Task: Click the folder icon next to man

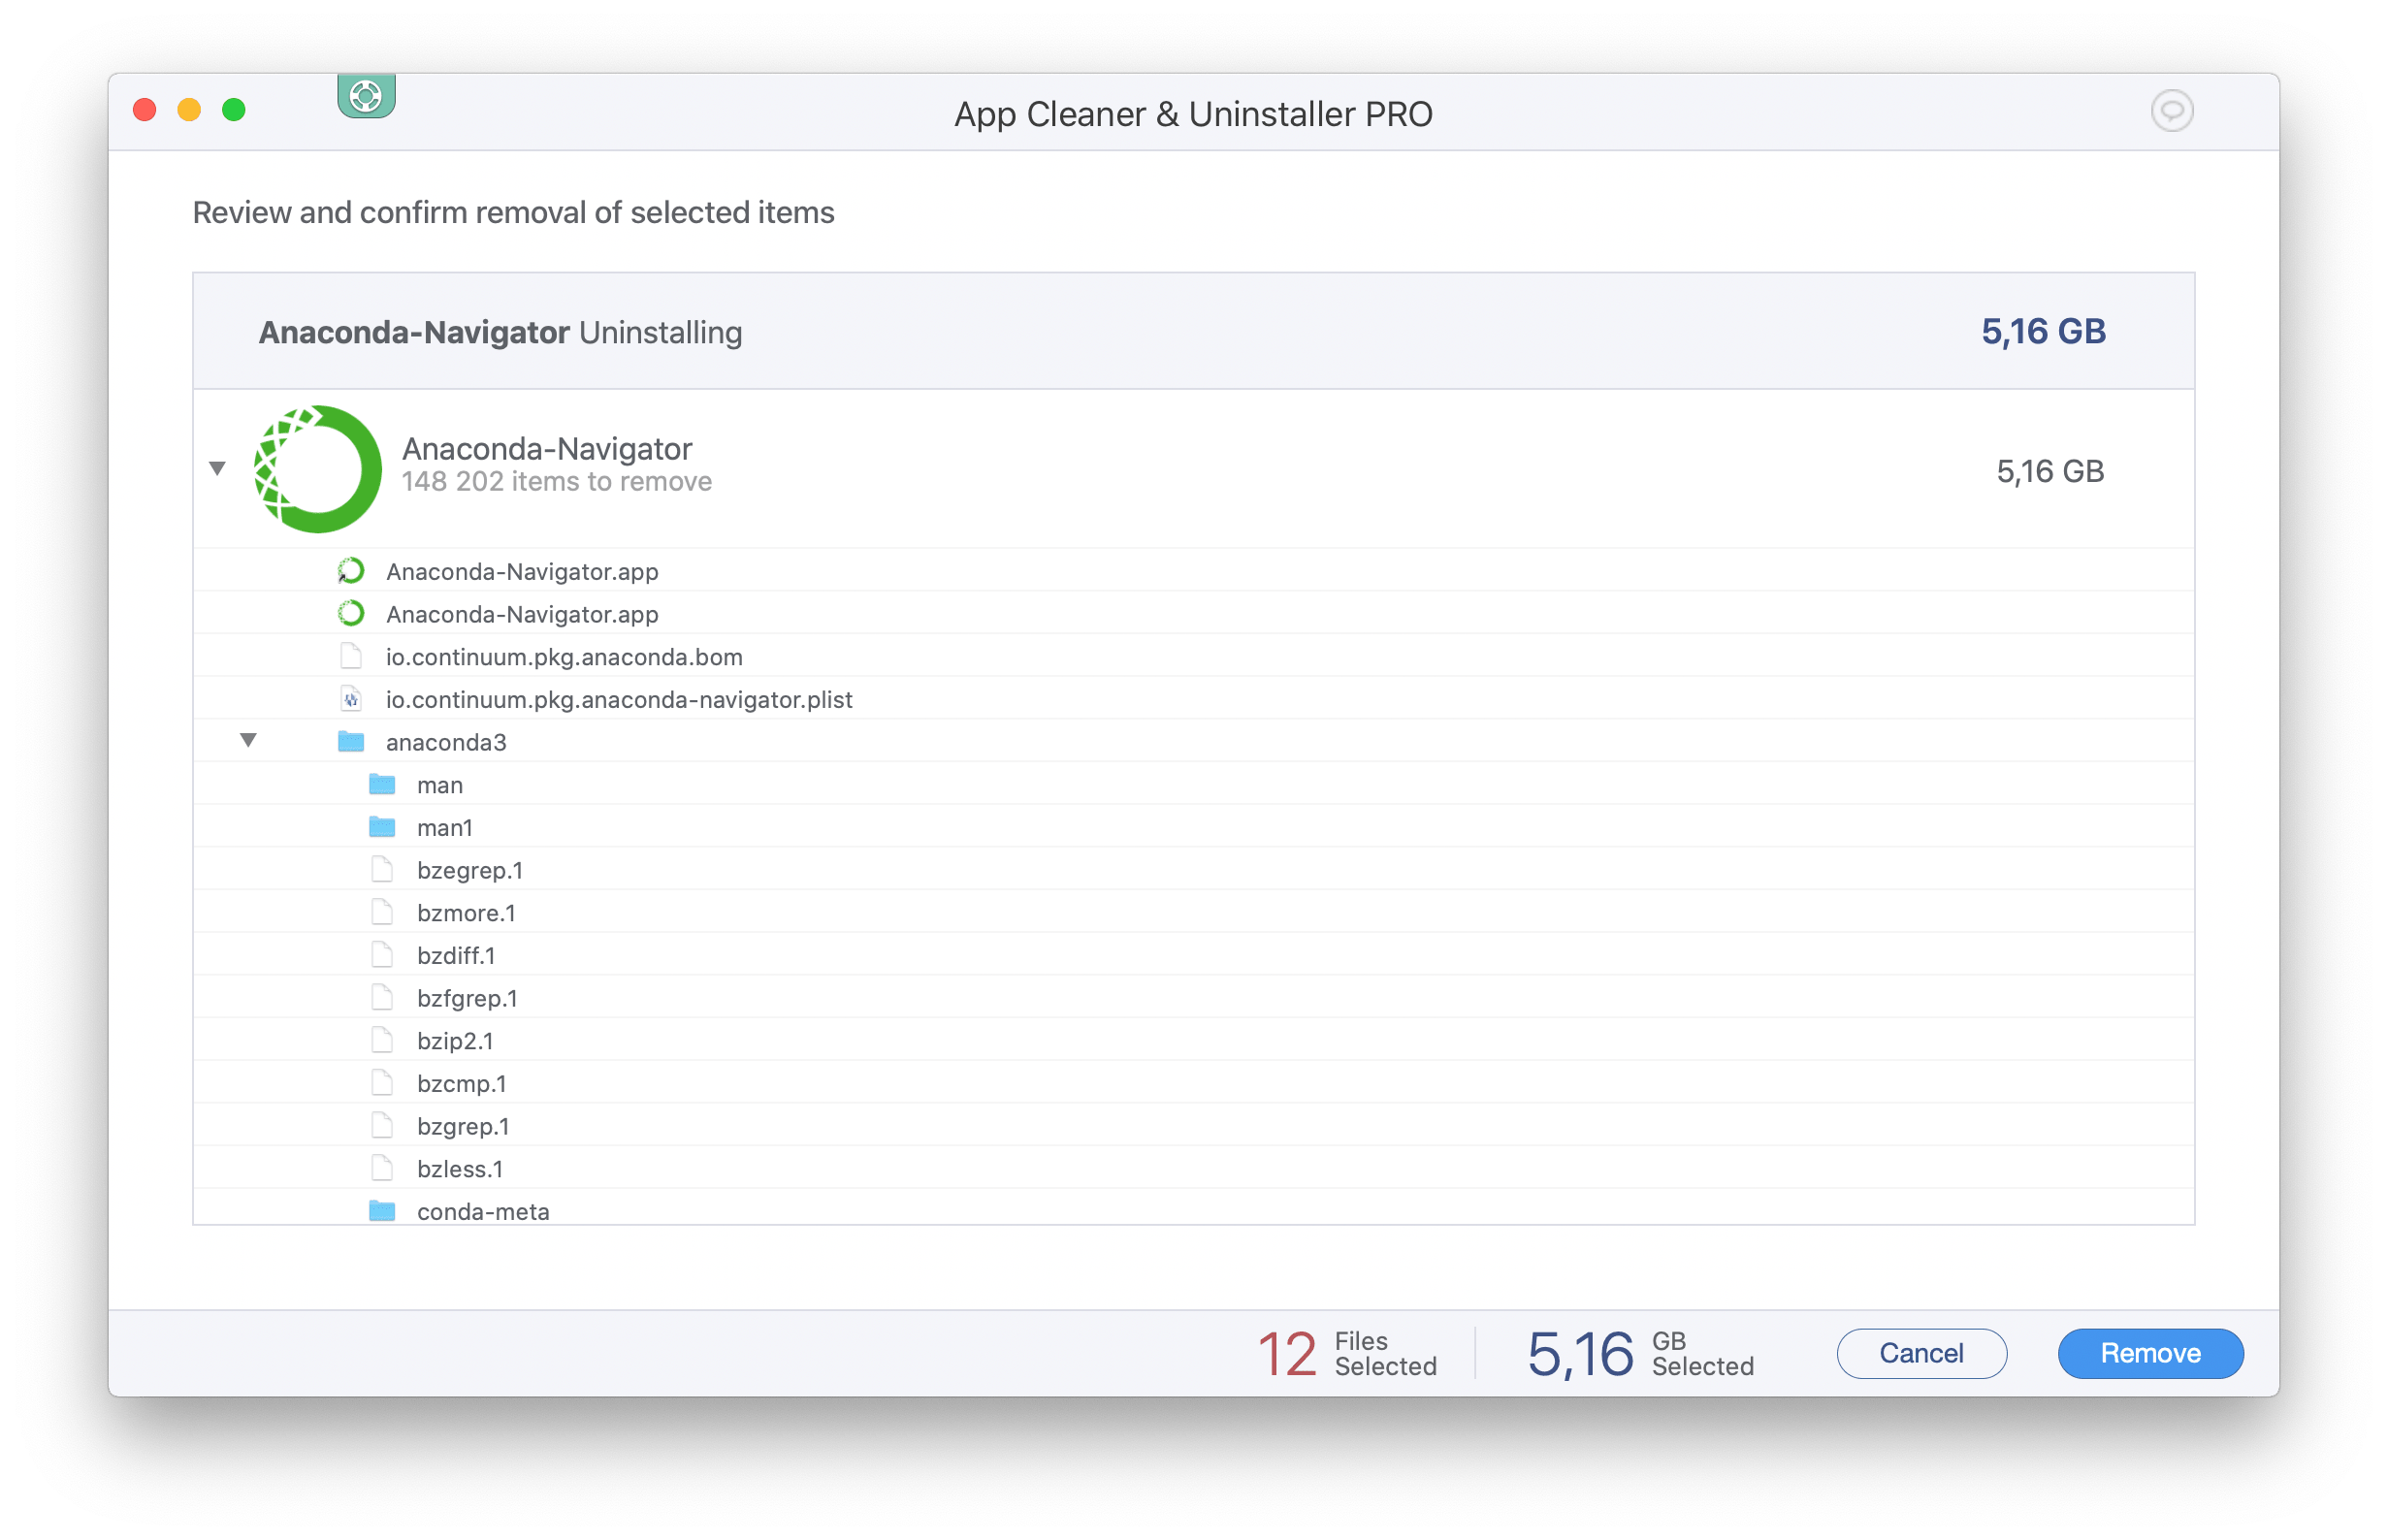Action: click(x=383, y=784)
